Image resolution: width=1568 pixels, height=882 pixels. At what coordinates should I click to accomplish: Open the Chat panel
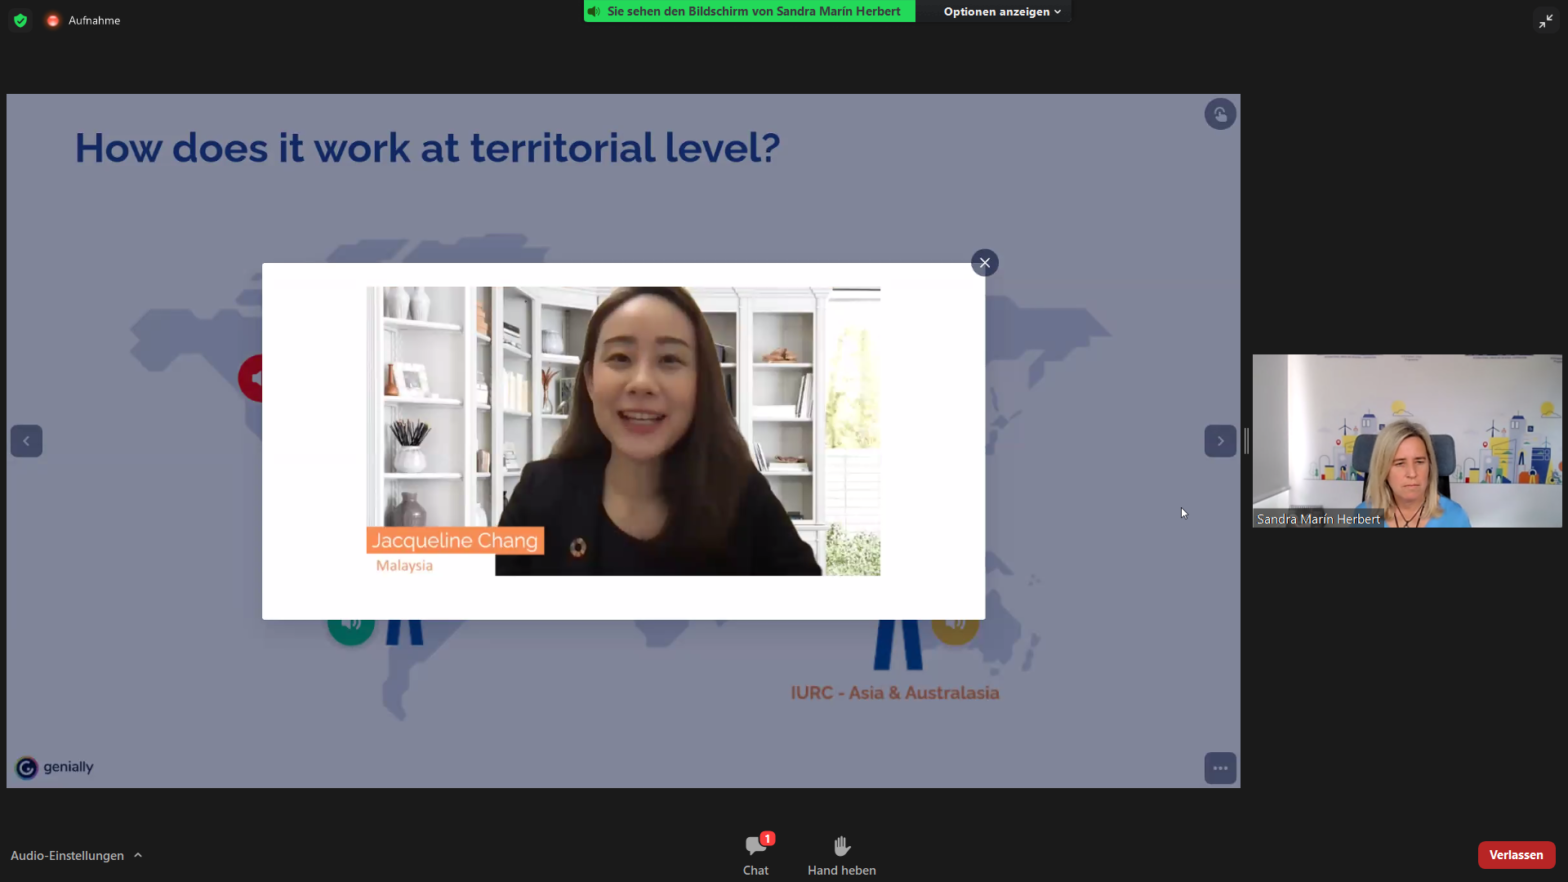(756, 854)
